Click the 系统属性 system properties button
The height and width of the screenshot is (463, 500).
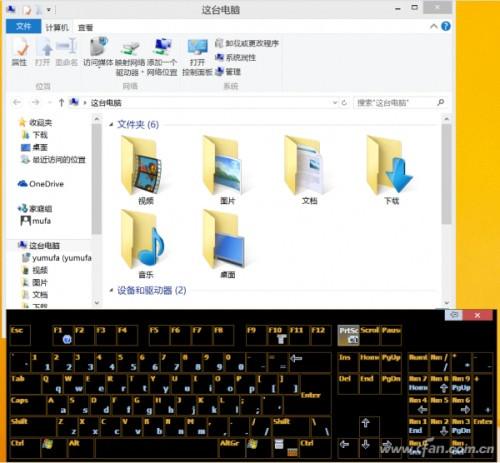[236, 58]
